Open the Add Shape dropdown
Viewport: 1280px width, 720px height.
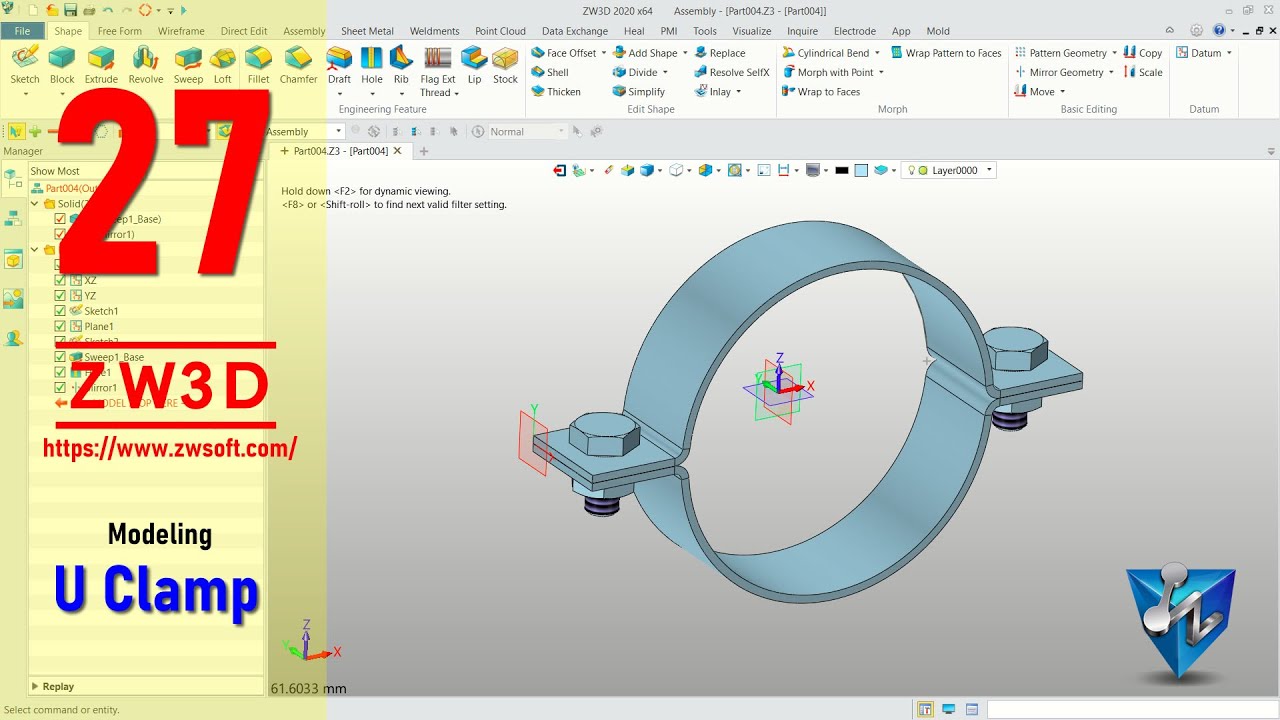685,53
